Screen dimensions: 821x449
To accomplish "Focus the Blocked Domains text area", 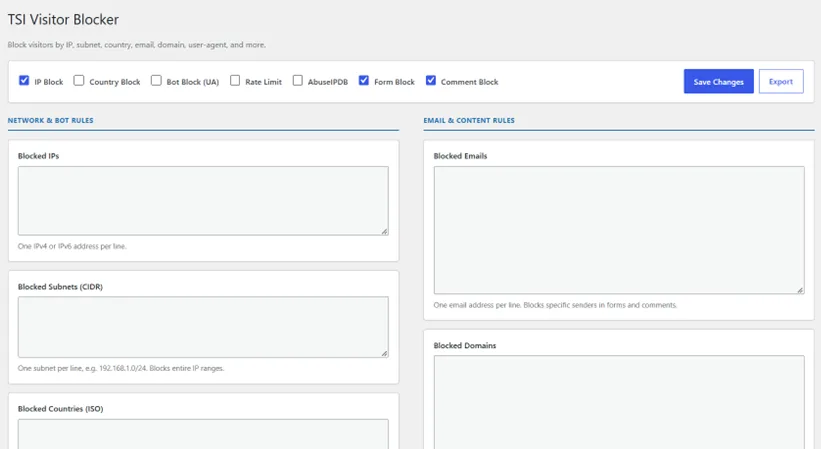I will [x=619, y=402].
